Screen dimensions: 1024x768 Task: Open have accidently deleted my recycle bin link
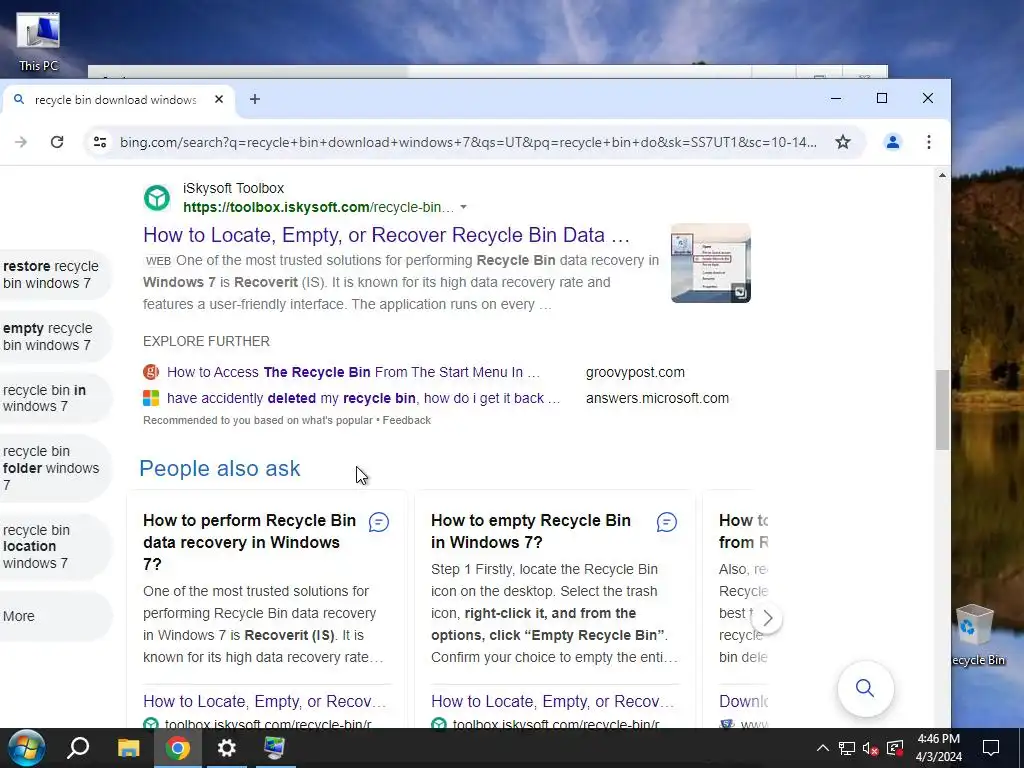click(364, 398)
